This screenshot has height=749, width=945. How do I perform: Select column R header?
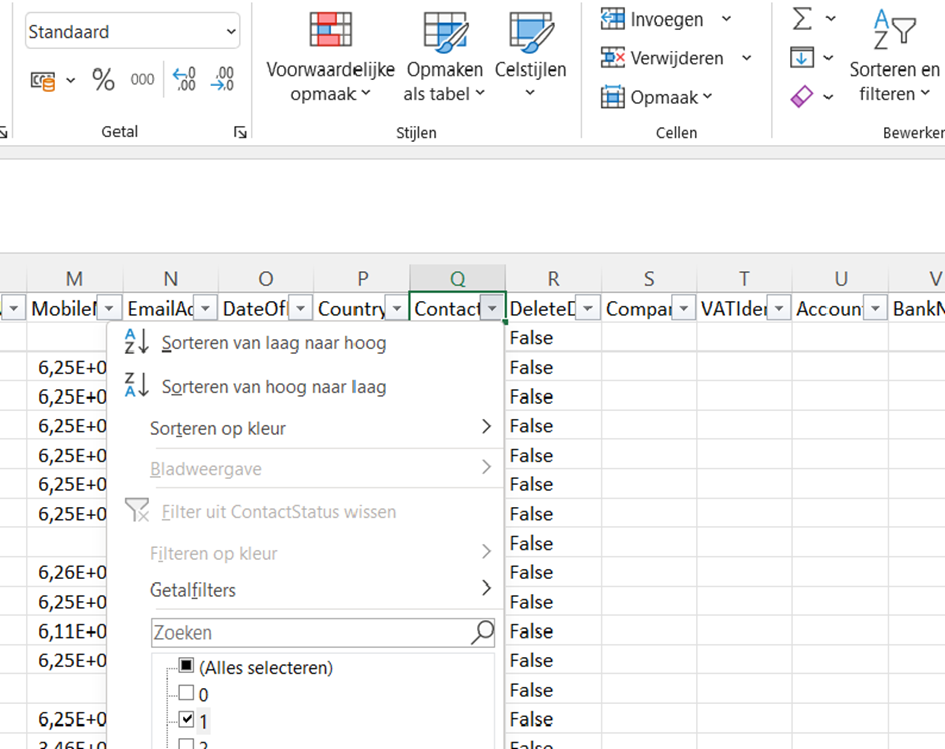(x=553, y=278)
